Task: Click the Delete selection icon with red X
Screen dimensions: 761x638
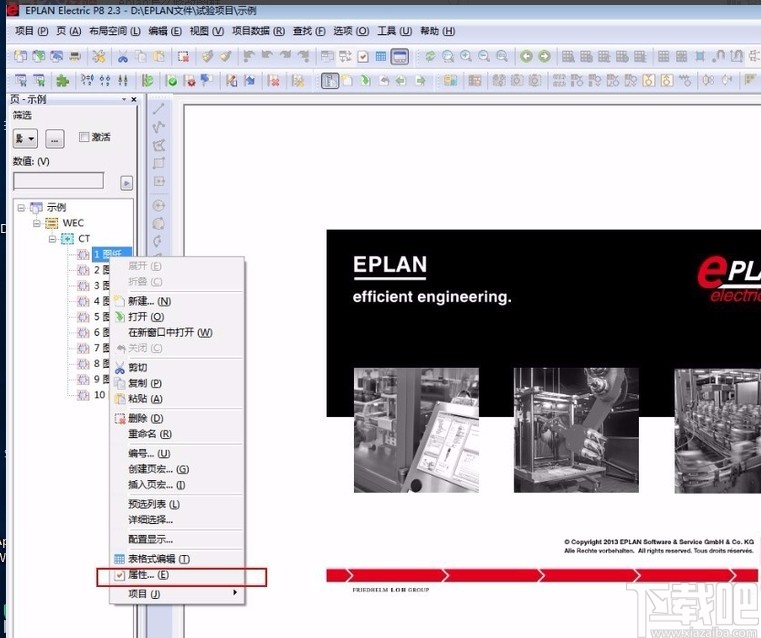Action: tap(183, 57)
